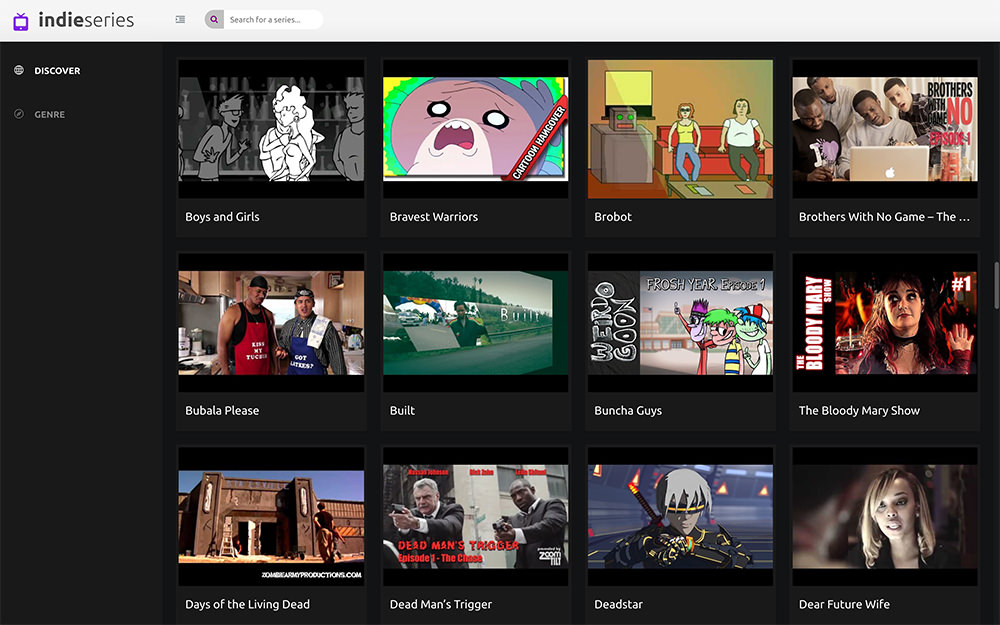
Task: Open the Brobot thumbnail image
Action: pyautogui.click(x=680, y=129)
